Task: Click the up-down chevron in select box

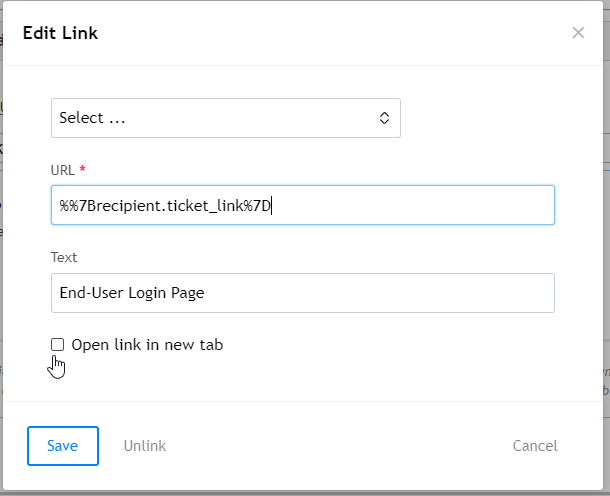Action: pos(384,118)
